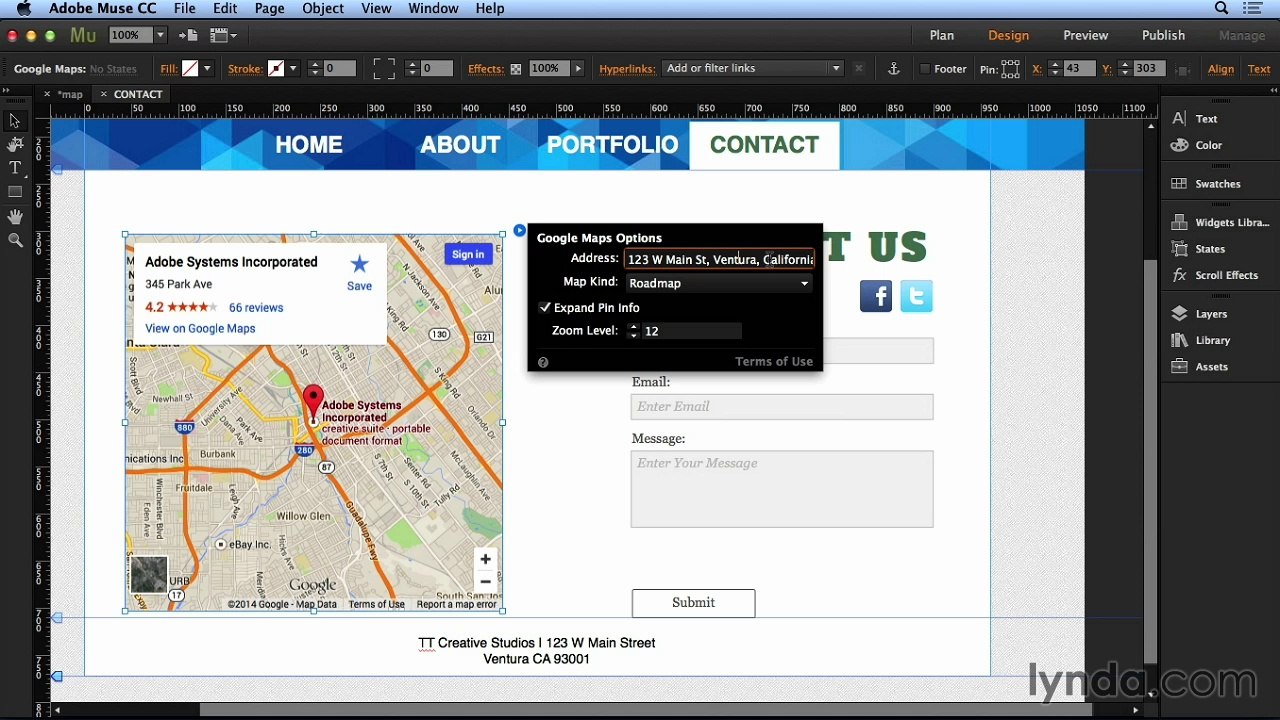Select the Selection tool arrow
1280x720 pixels.
(x=15, y=121)
